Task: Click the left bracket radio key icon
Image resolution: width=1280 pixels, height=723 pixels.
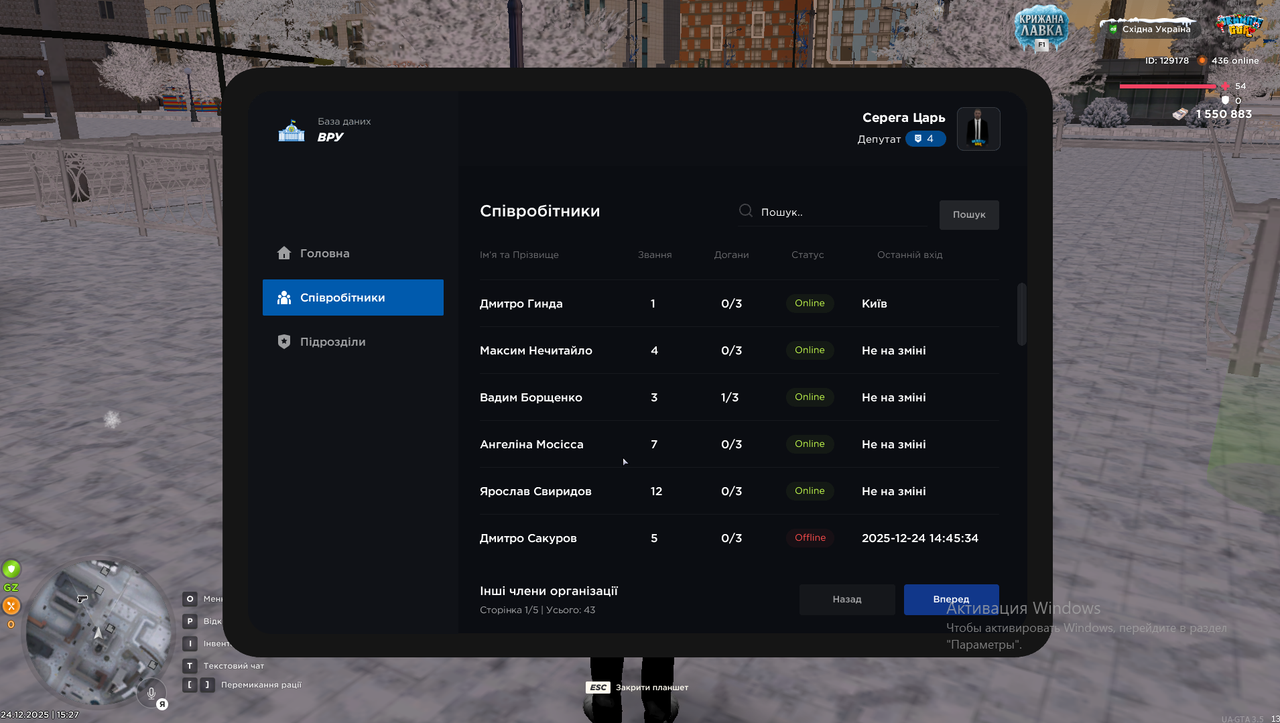Action: (x=190, y=685)
